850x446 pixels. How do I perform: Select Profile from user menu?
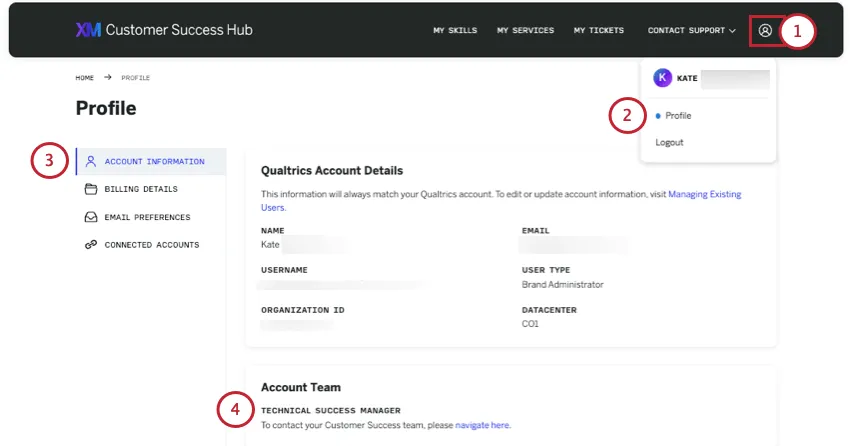click(678, 116)
